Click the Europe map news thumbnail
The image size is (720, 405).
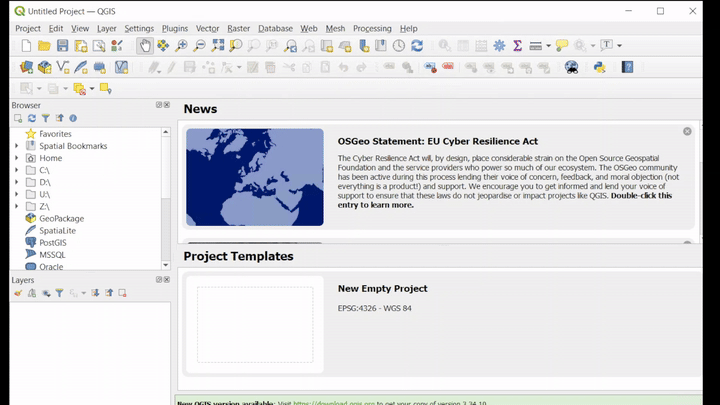tap(255, 177)
